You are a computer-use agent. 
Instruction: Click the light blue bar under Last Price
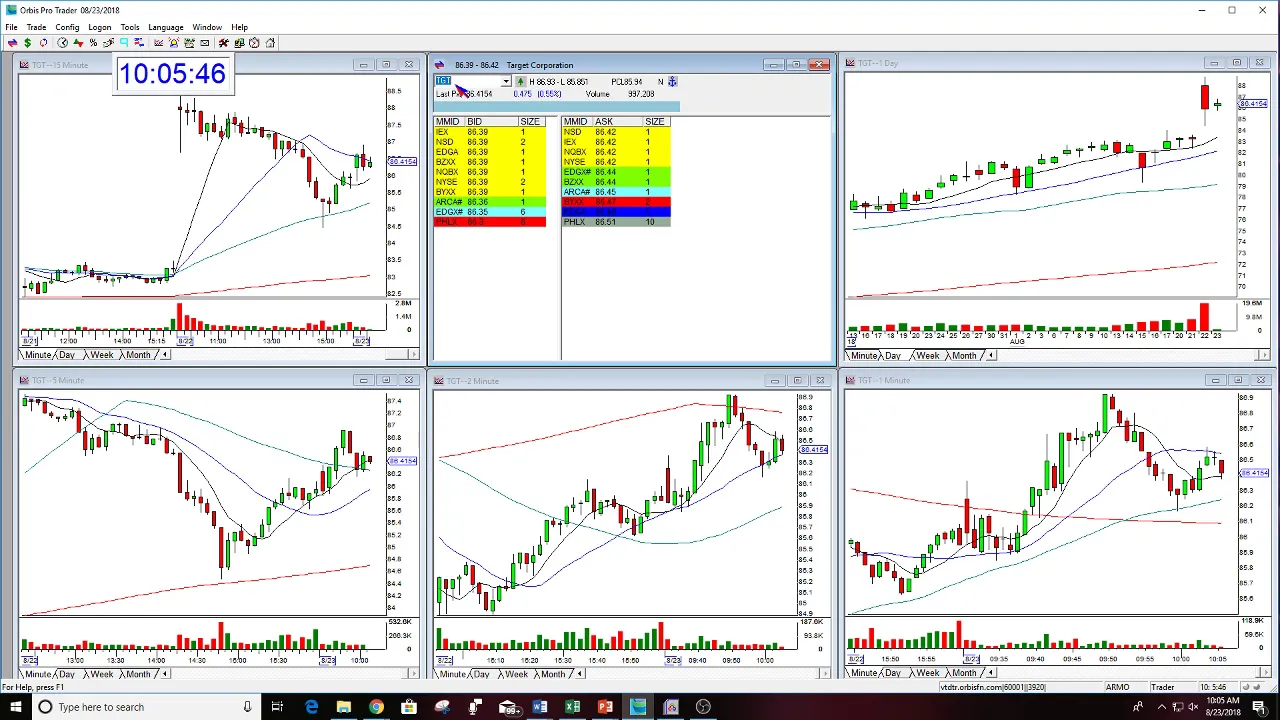[x=557, y=106]
